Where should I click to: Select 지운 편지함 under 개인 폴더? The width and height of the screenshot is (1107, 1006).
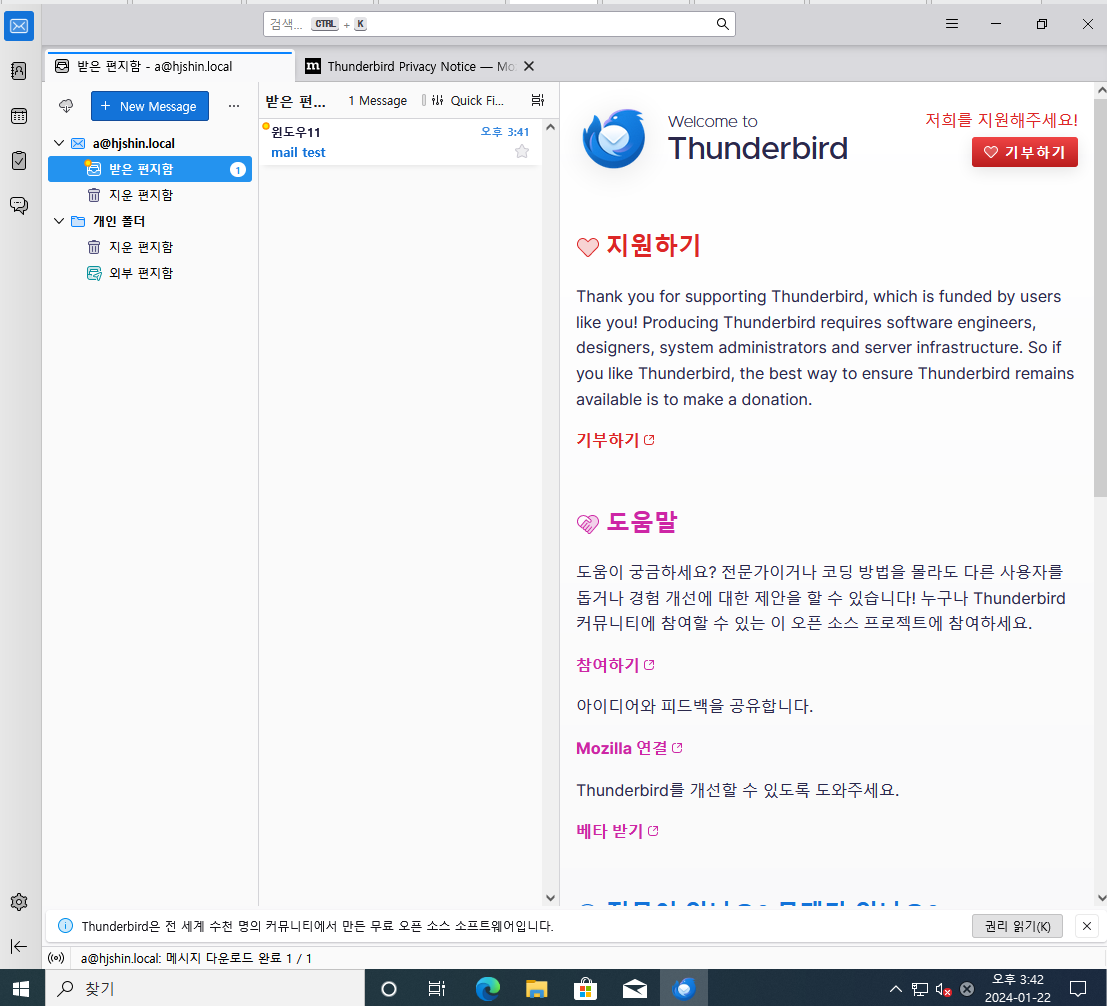[150, 247]
